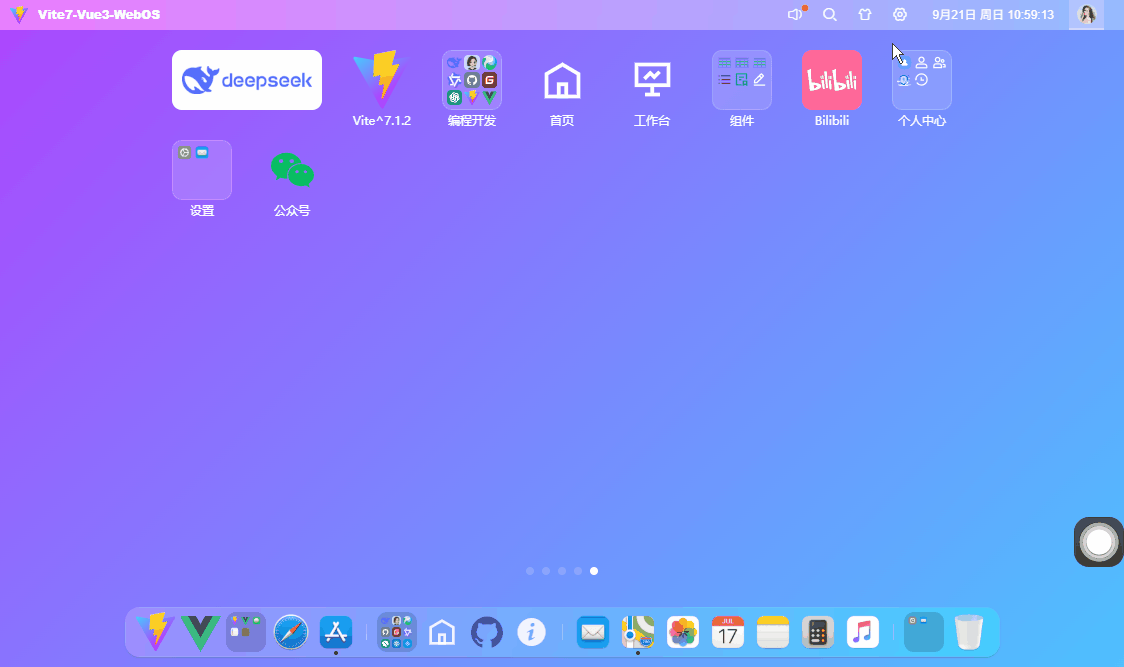Click the Vue logo in the dock

[x=200, y=632]
